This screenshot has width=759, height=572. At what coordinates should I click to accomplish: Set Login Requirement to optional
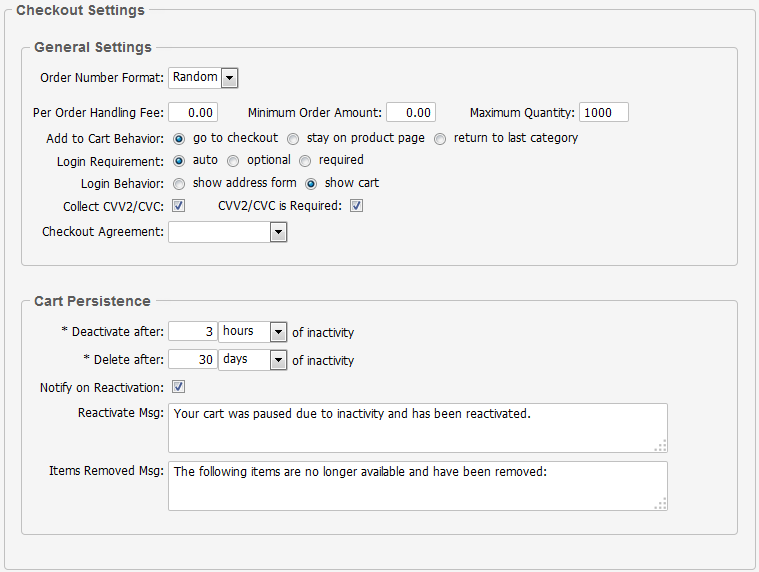click(x=233, y=161)
